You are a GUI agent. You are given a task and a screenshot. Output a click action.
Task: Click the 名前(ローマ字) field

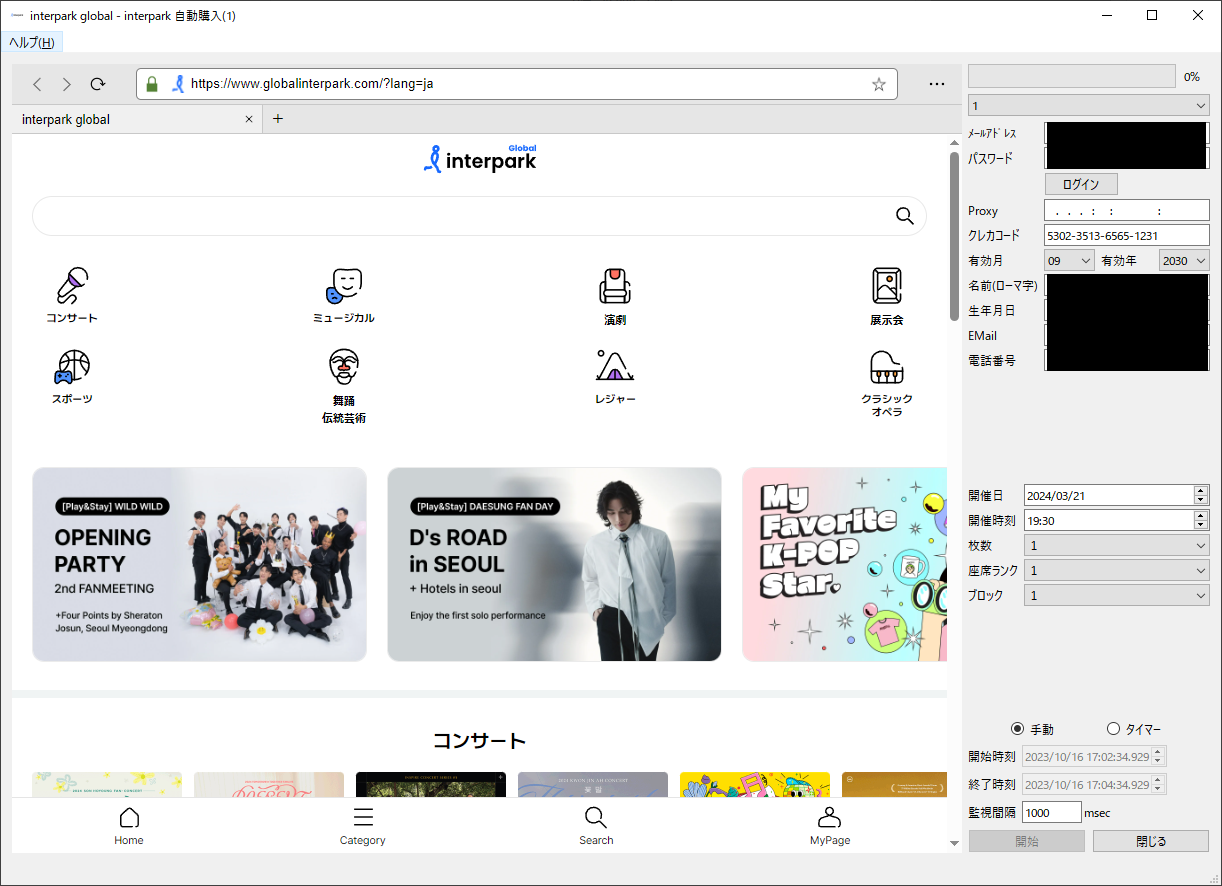point(1127,286)
